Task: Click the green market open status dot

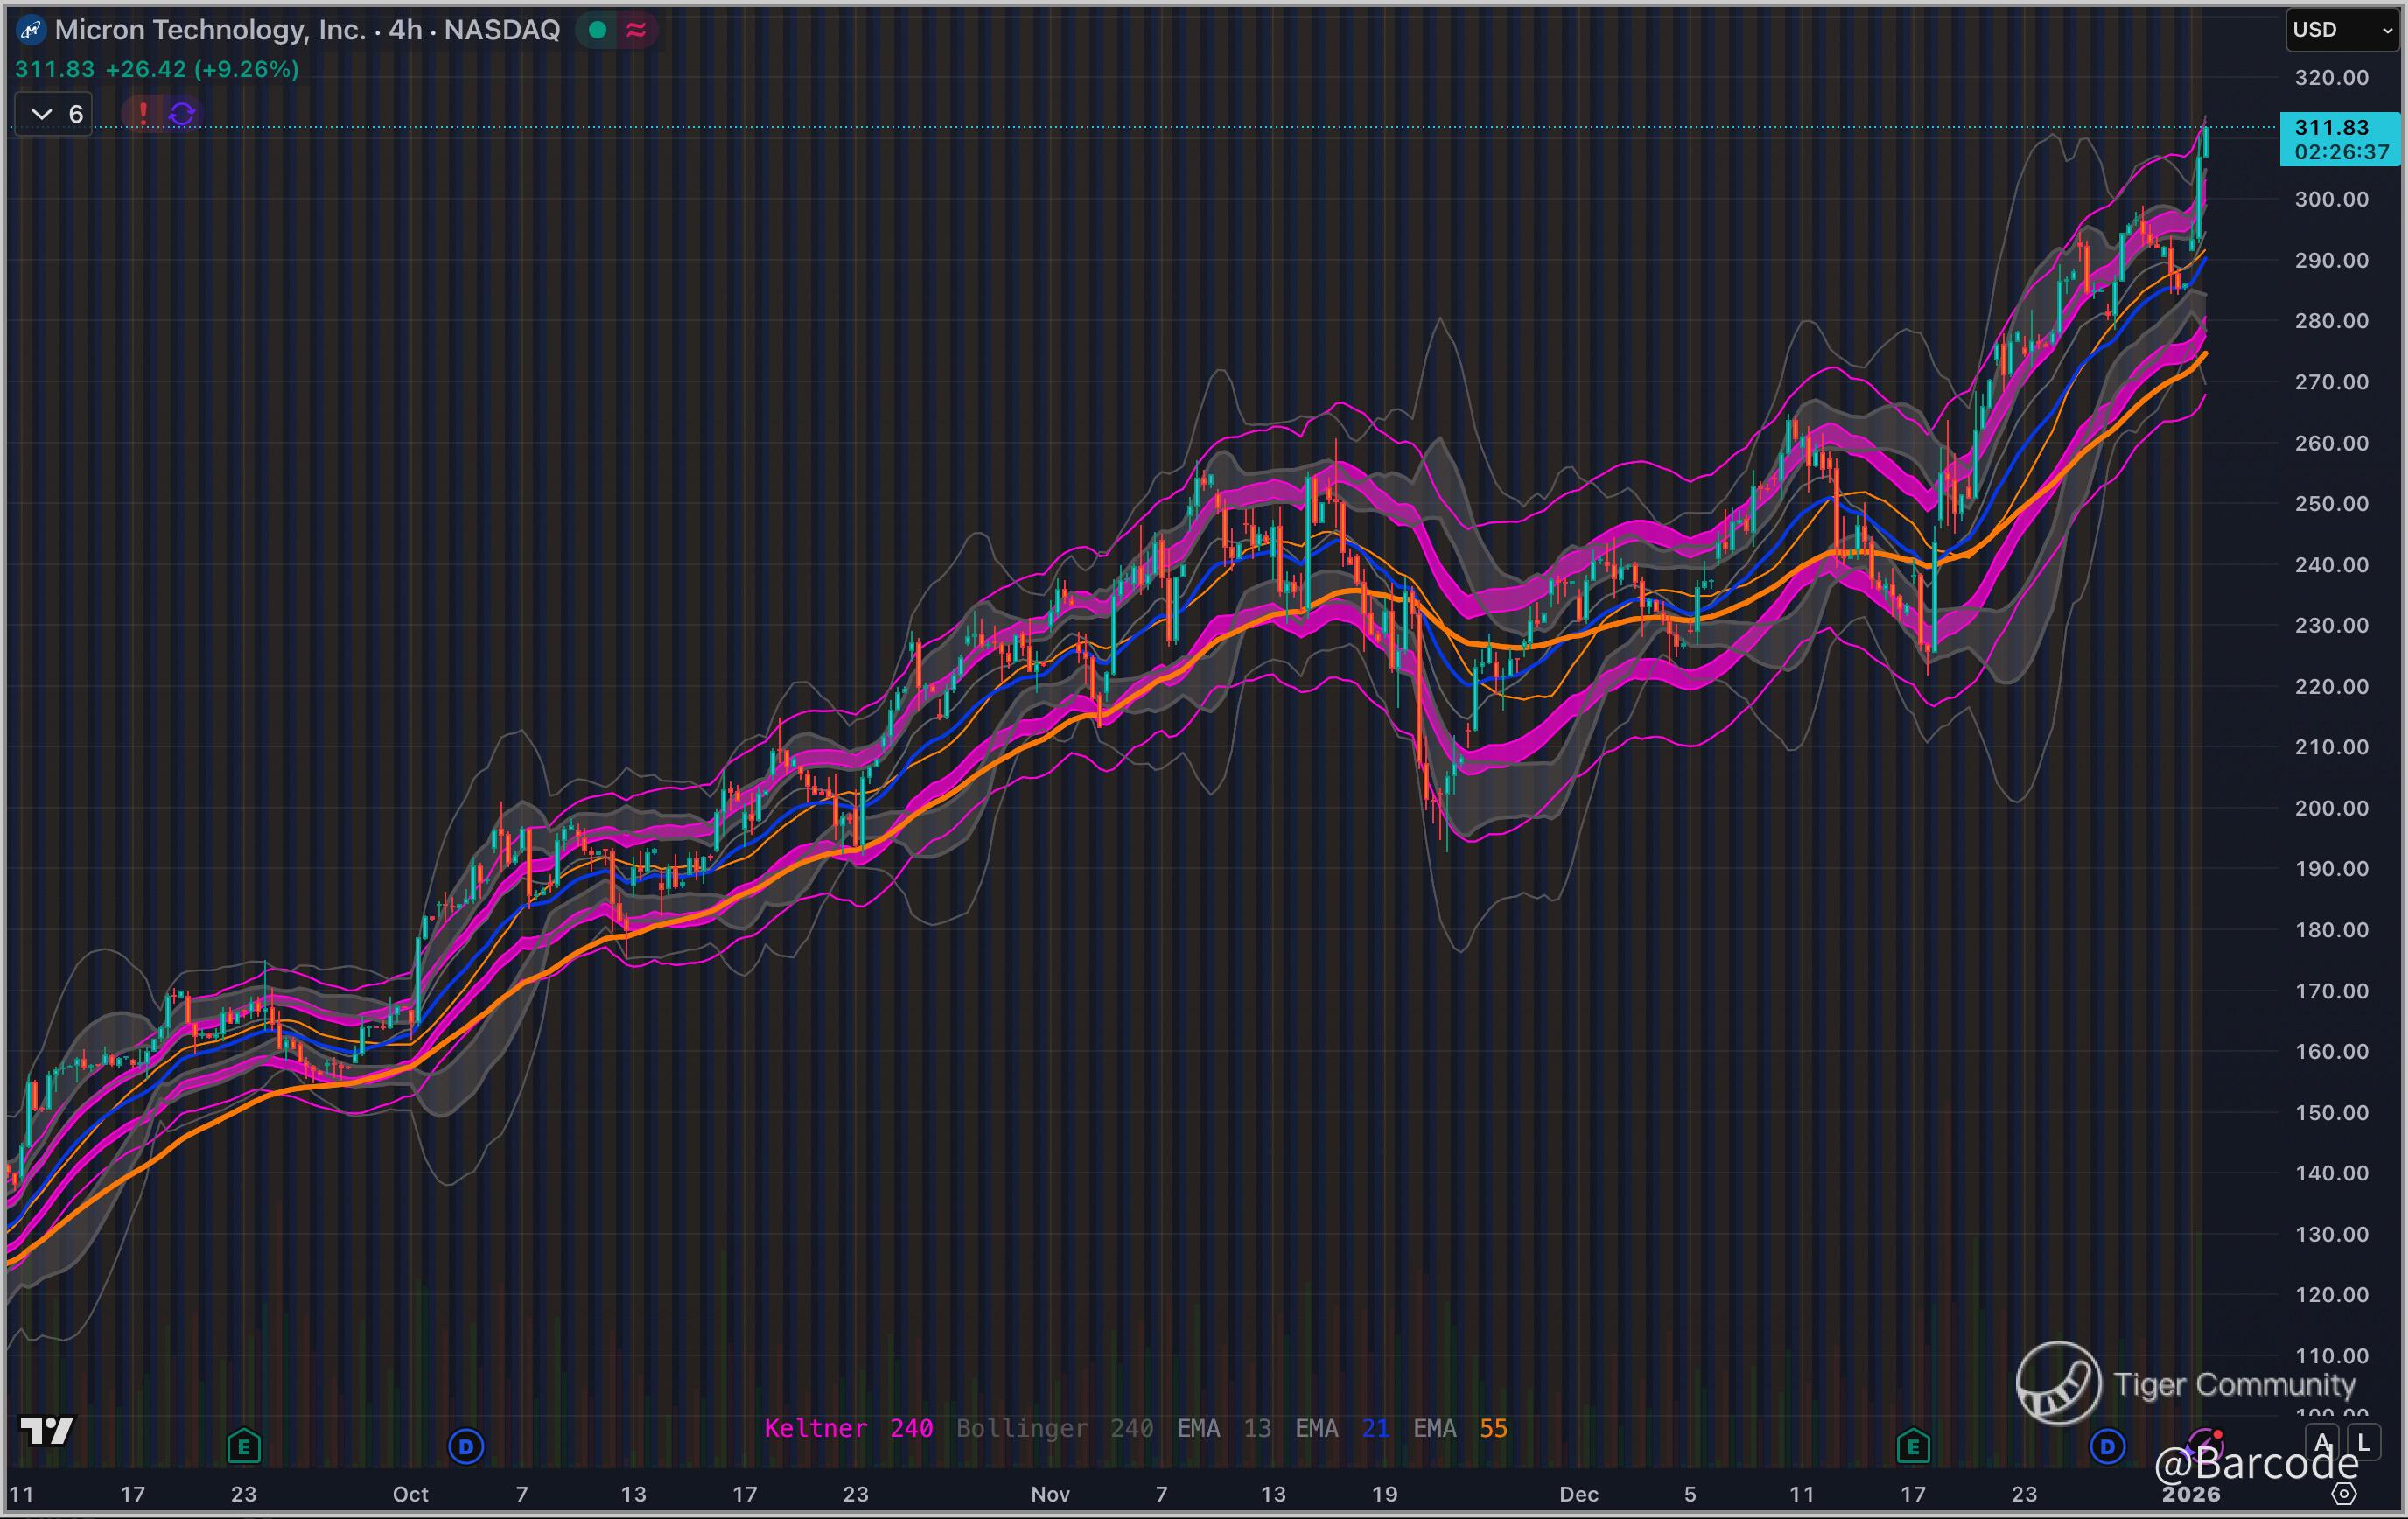Action: coord(598,30)
